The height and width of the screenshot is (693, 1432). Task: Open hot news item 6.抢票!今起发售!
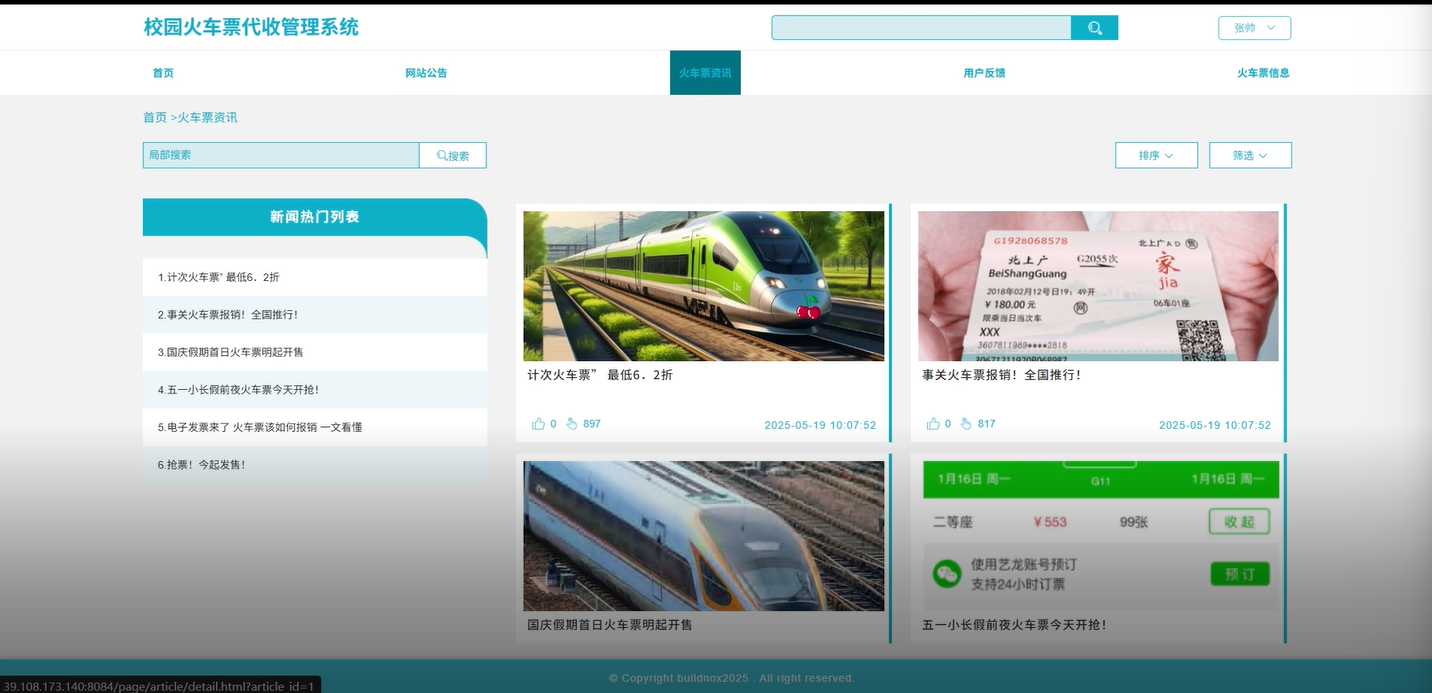315,465
